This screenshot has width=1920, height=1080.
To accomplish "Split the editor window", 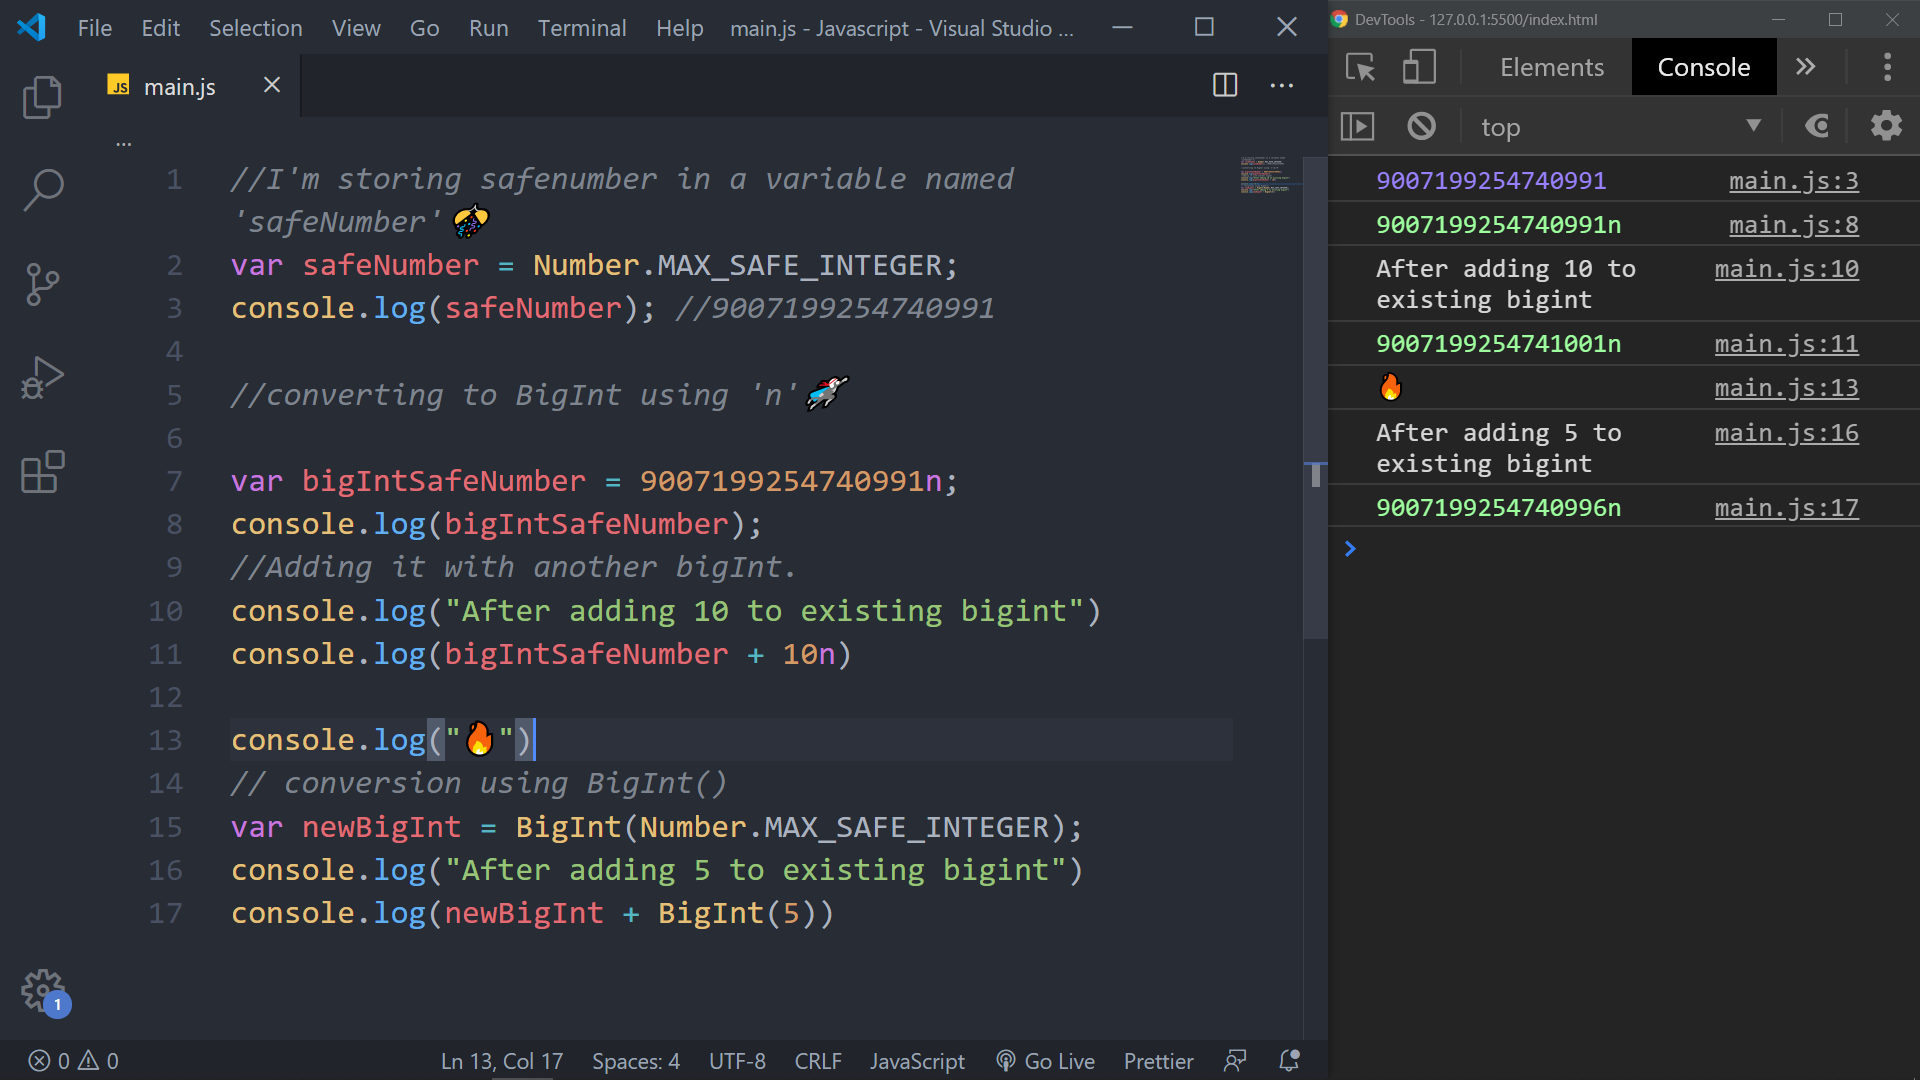I will coord(1224,85).
